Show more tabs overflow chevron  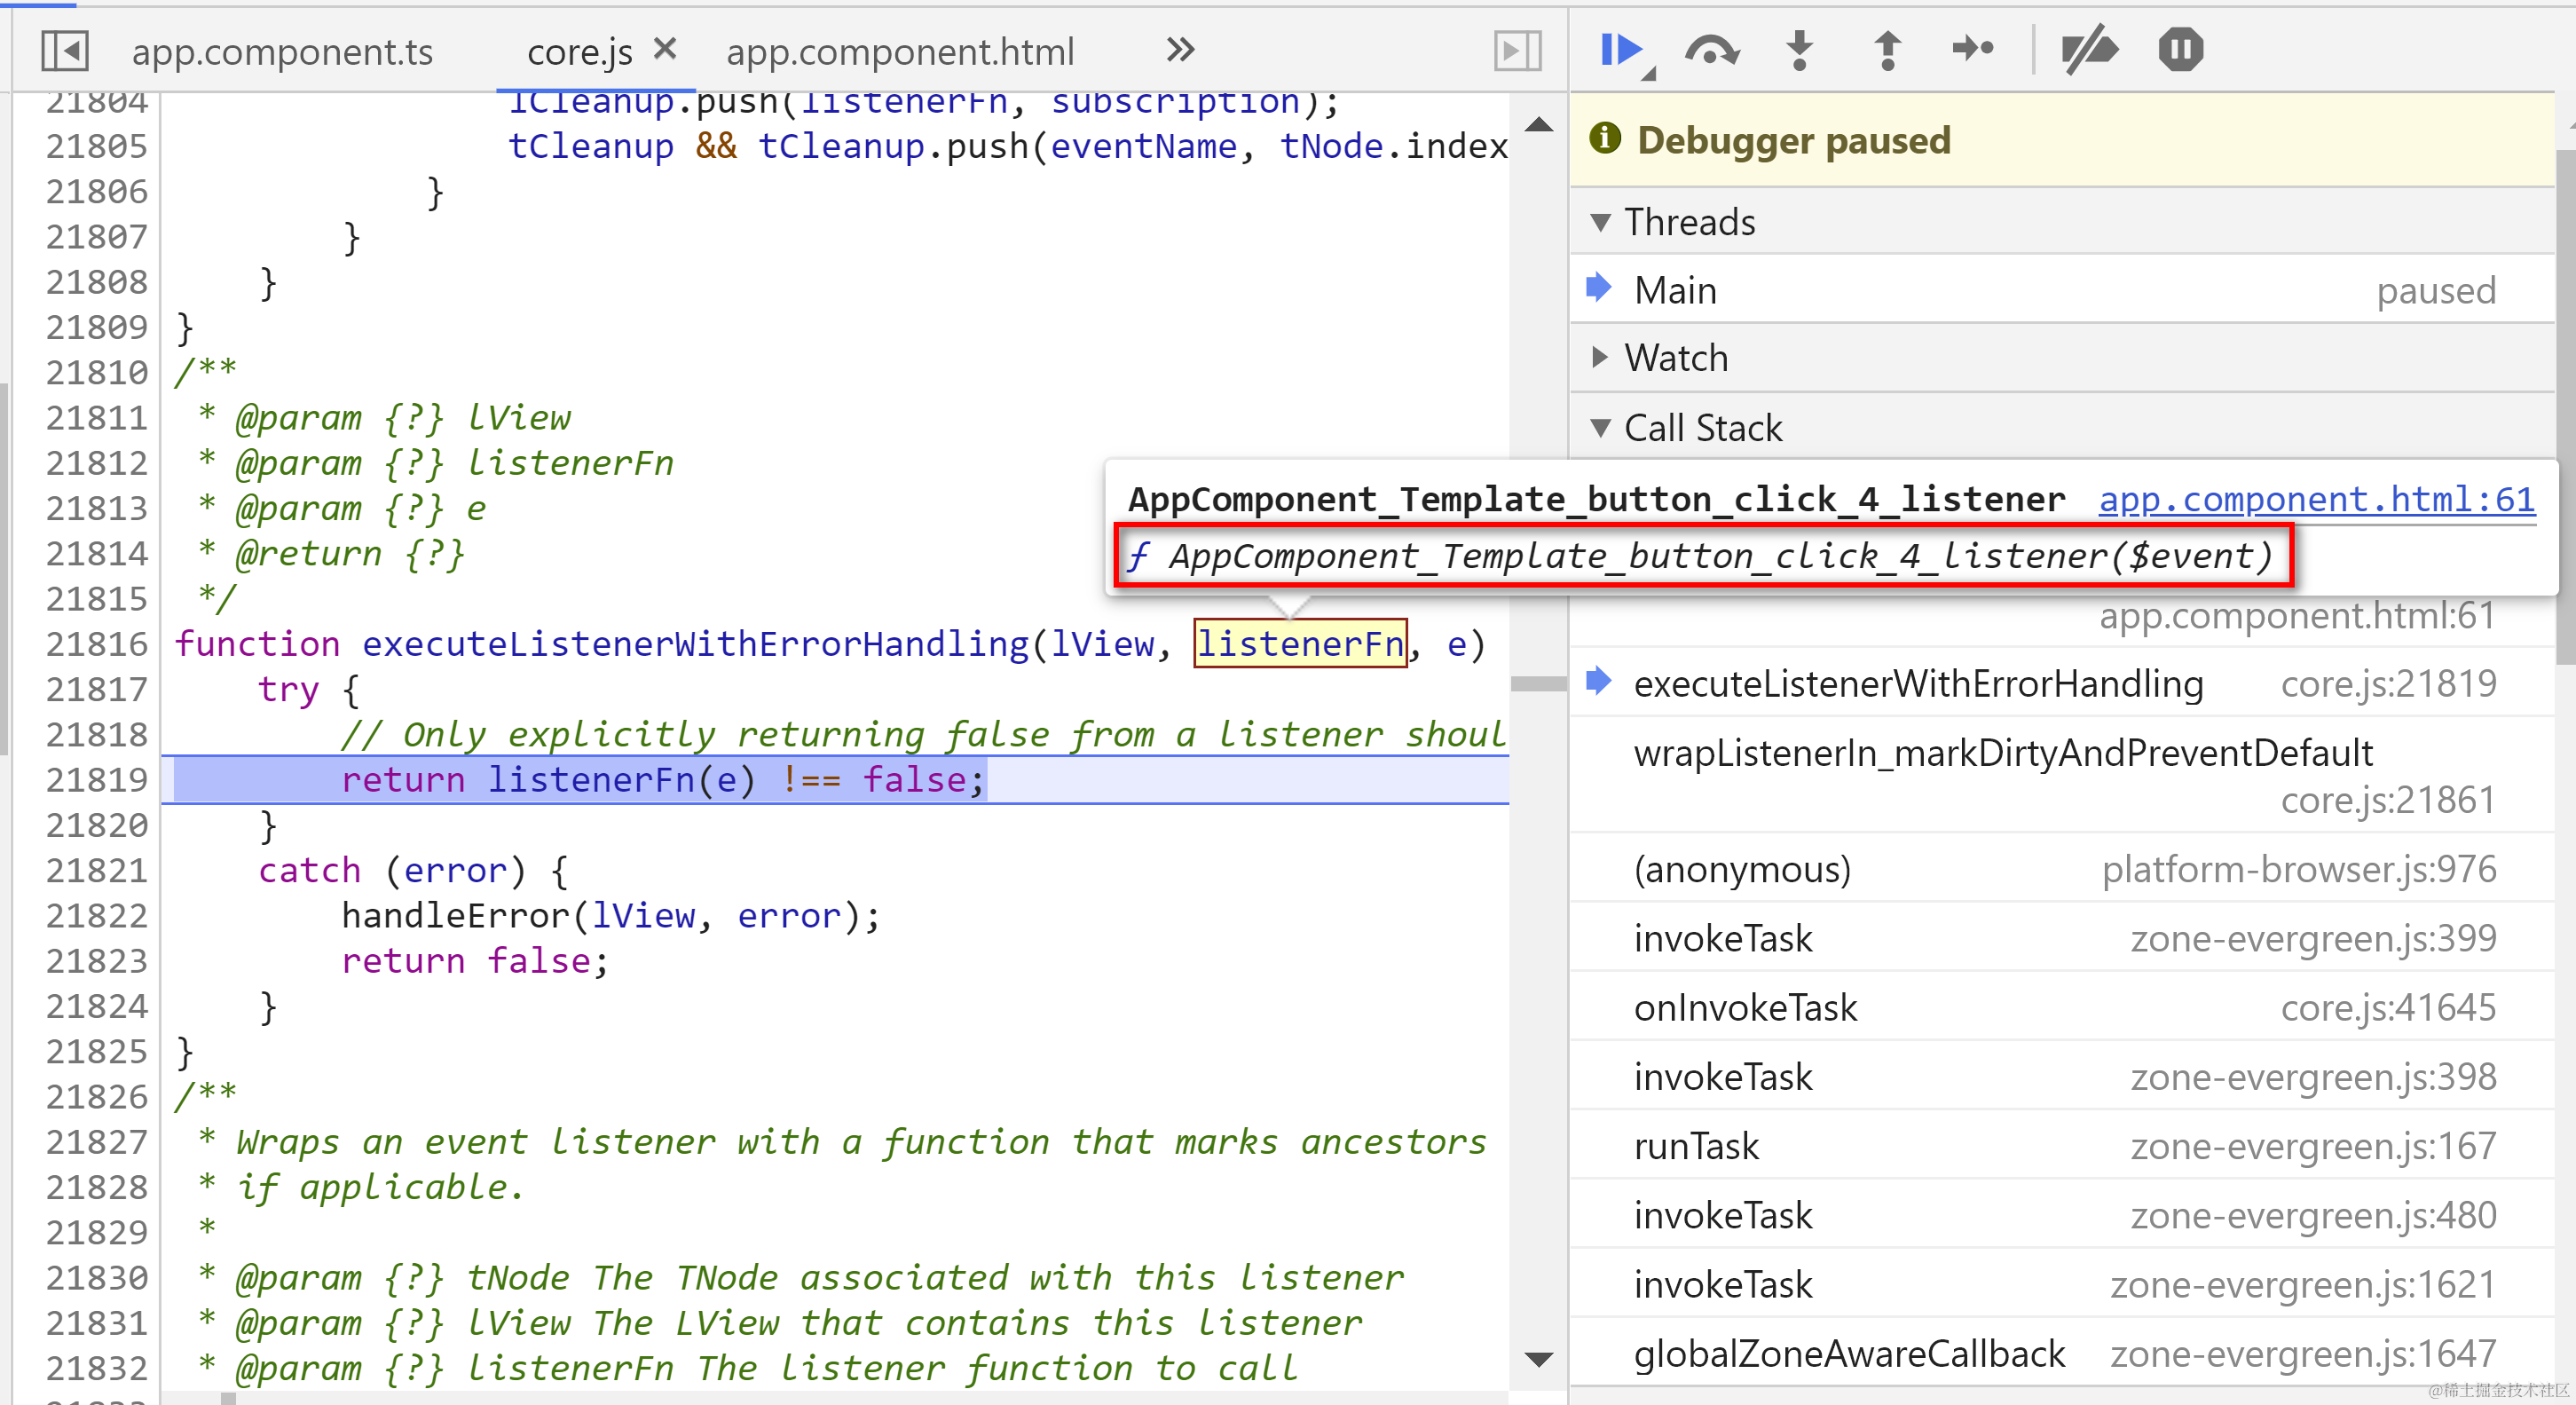(1181, 50)
